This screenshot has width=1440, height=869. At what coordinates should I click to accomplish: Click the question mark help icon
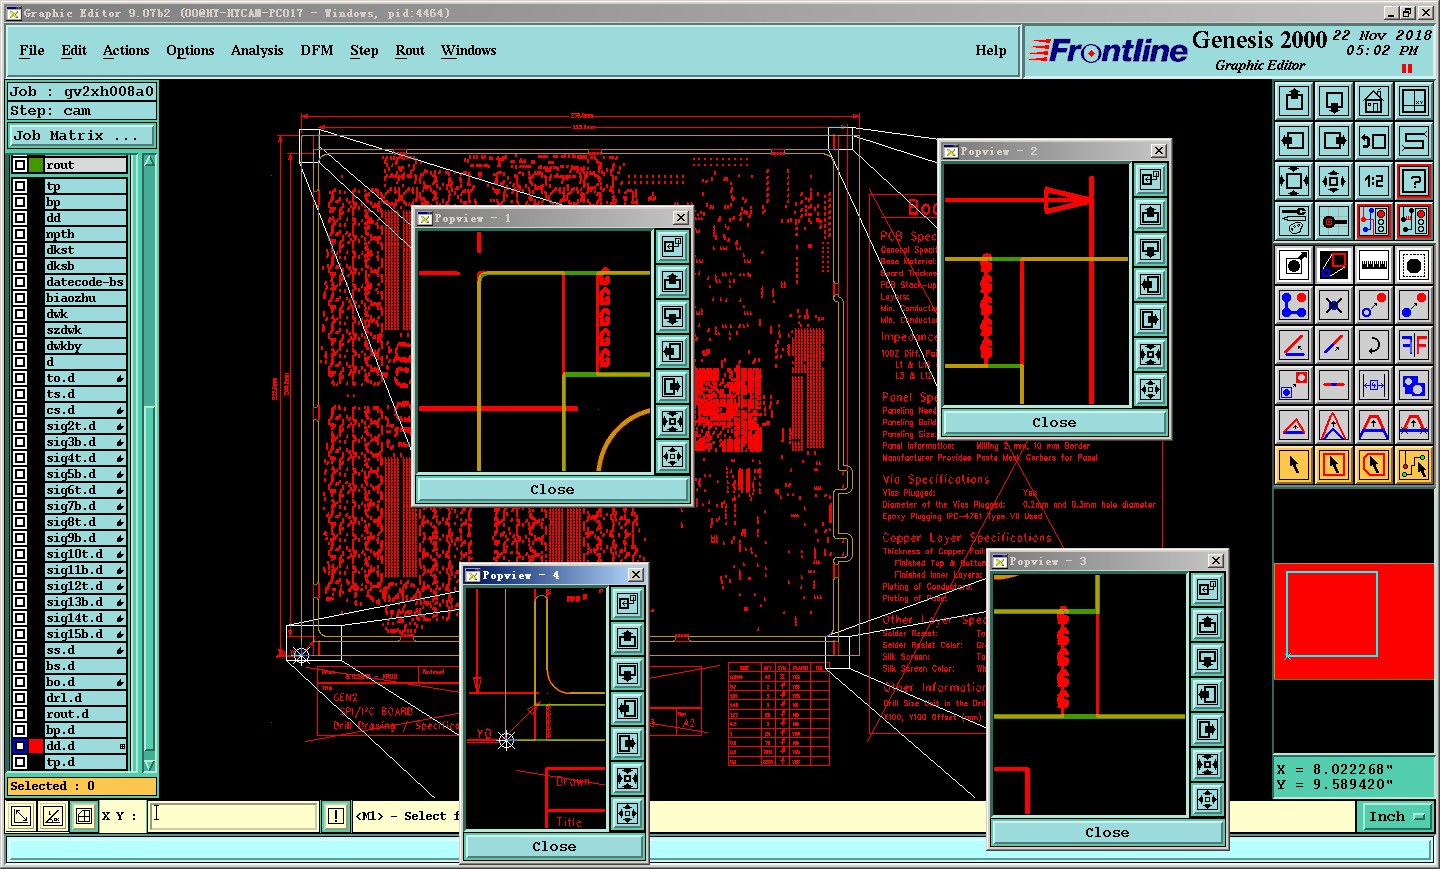1414,181
